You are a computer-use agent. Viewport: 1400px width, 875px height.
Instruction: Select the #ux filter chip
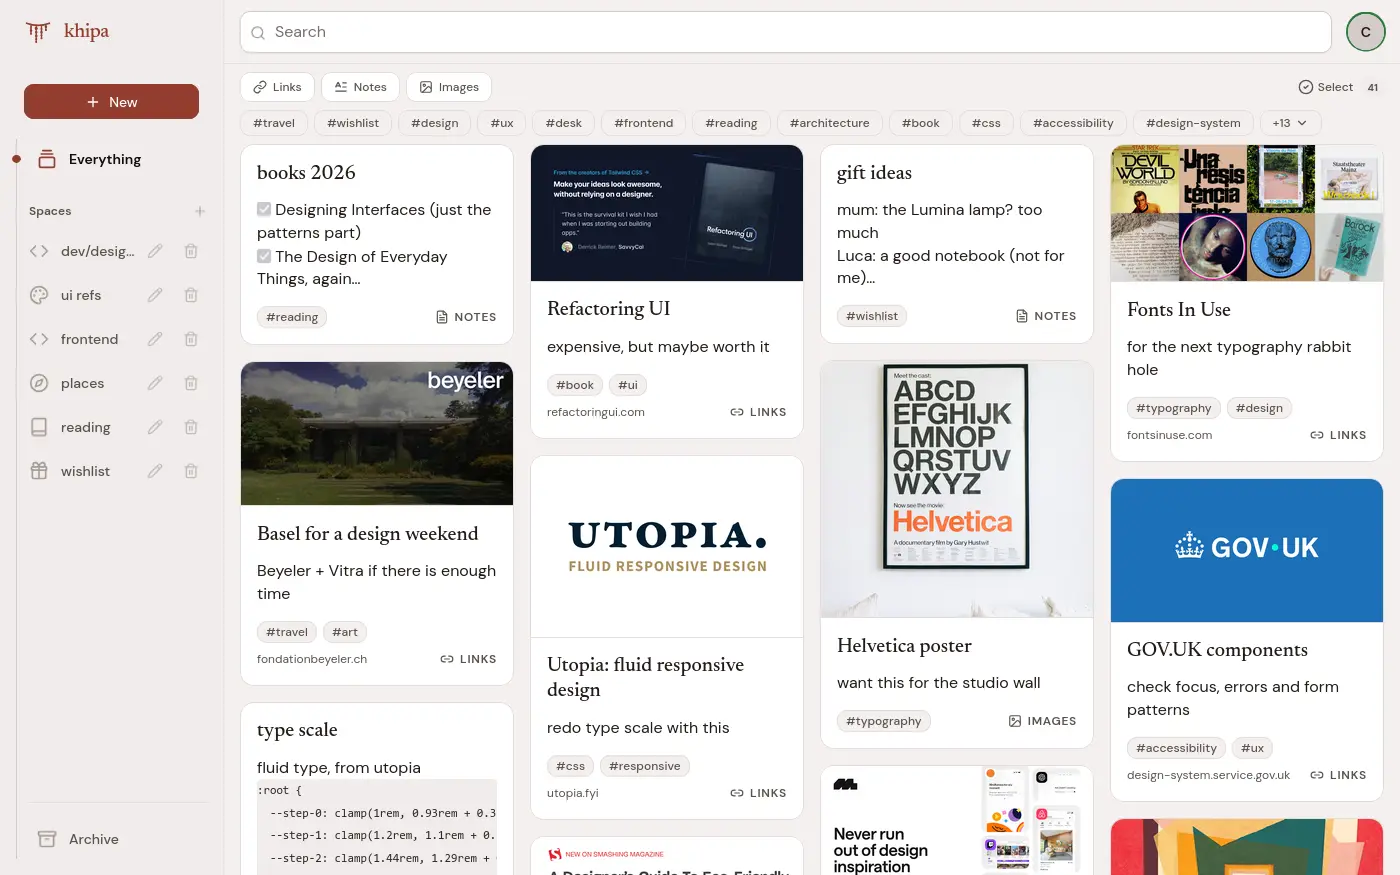tap(502, 123)
